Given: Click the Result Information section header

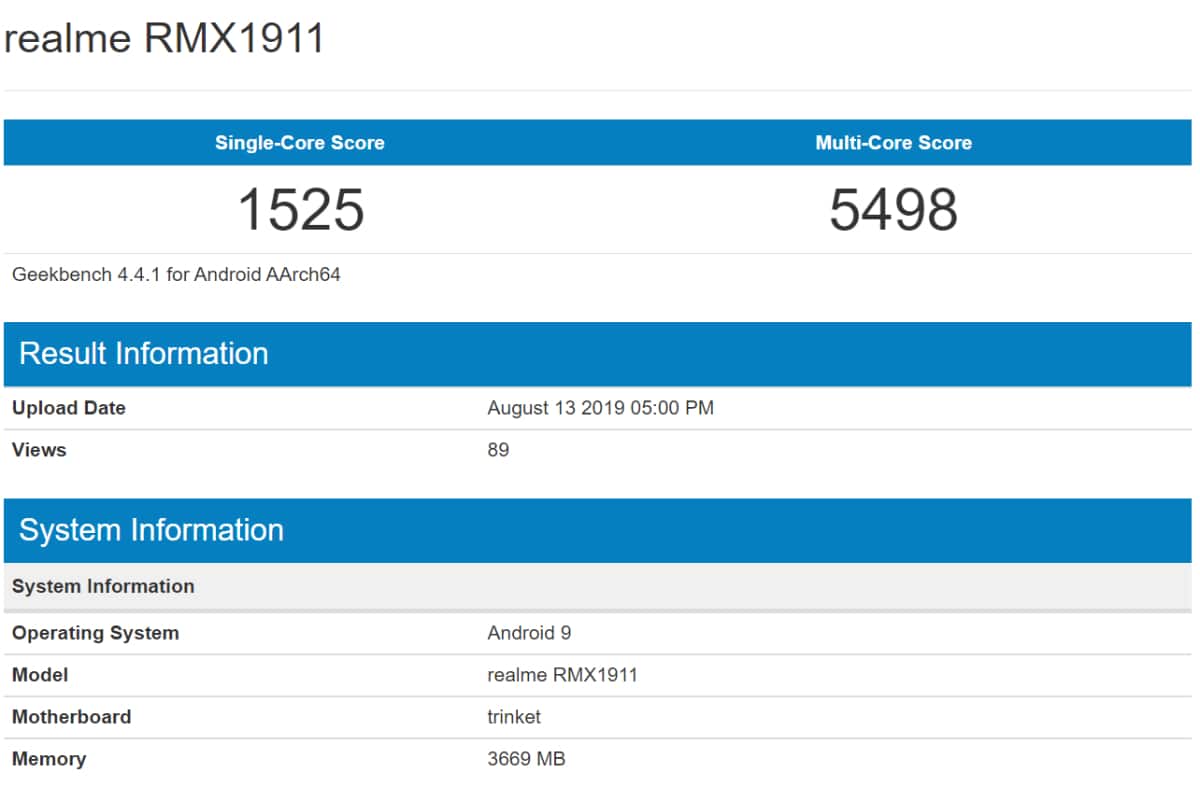Looking at the screenshot, I should tap(143, 354).
